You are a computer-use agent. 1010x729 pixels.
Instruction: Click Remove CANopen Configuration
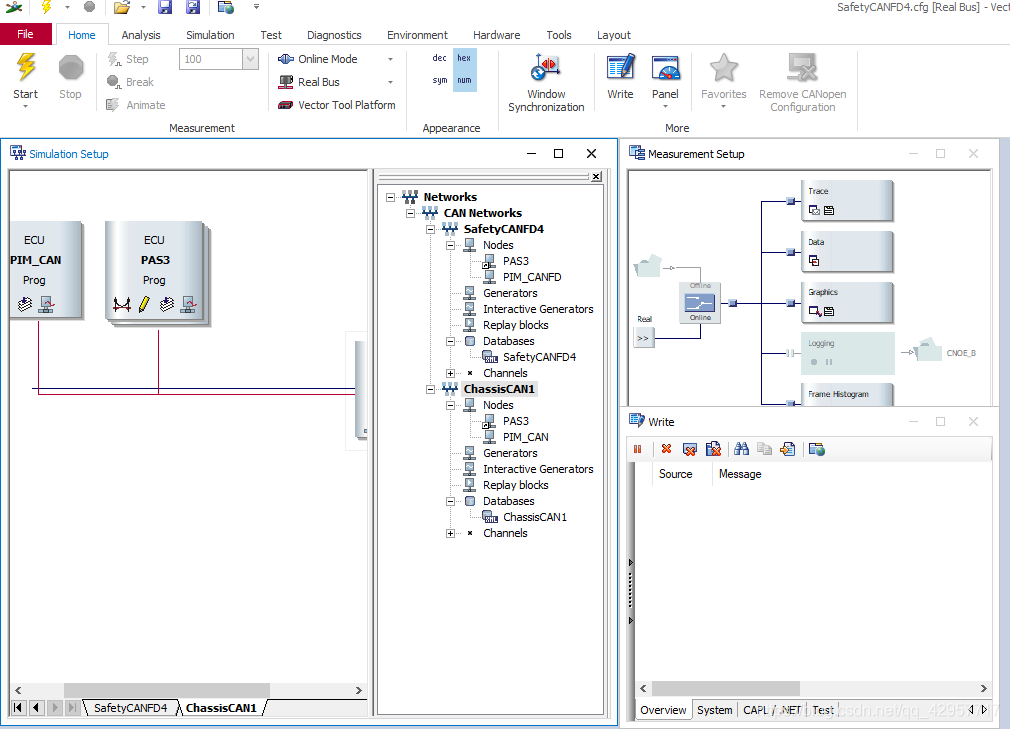[803, 82]
